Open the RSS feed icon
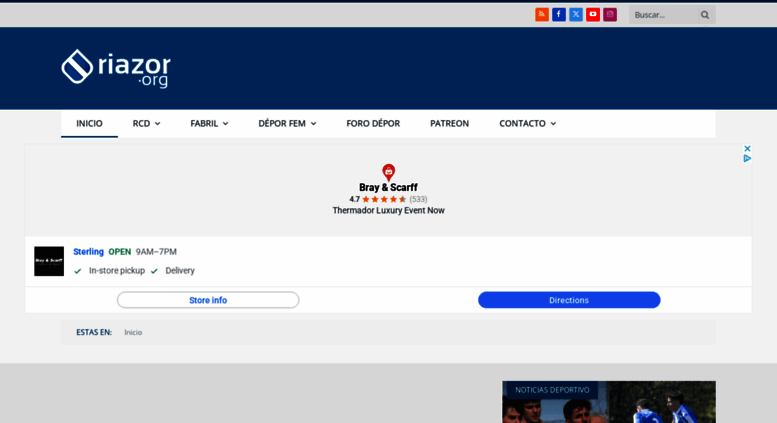The width and height of the screenshot is (777, 423). pos(542,14)
